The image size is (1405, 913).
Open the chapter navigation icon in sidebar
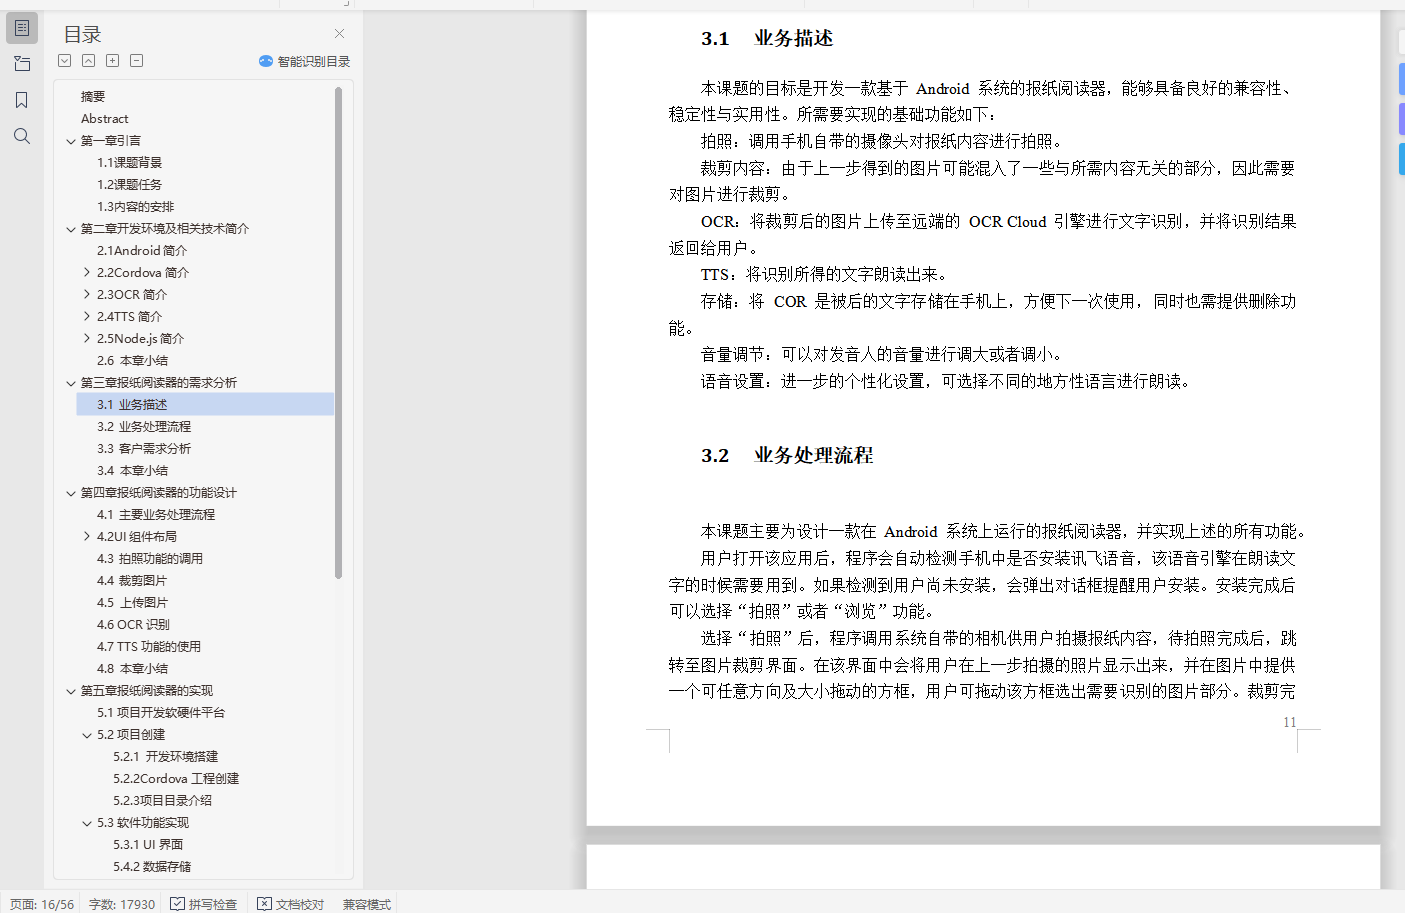pos(22,64)
